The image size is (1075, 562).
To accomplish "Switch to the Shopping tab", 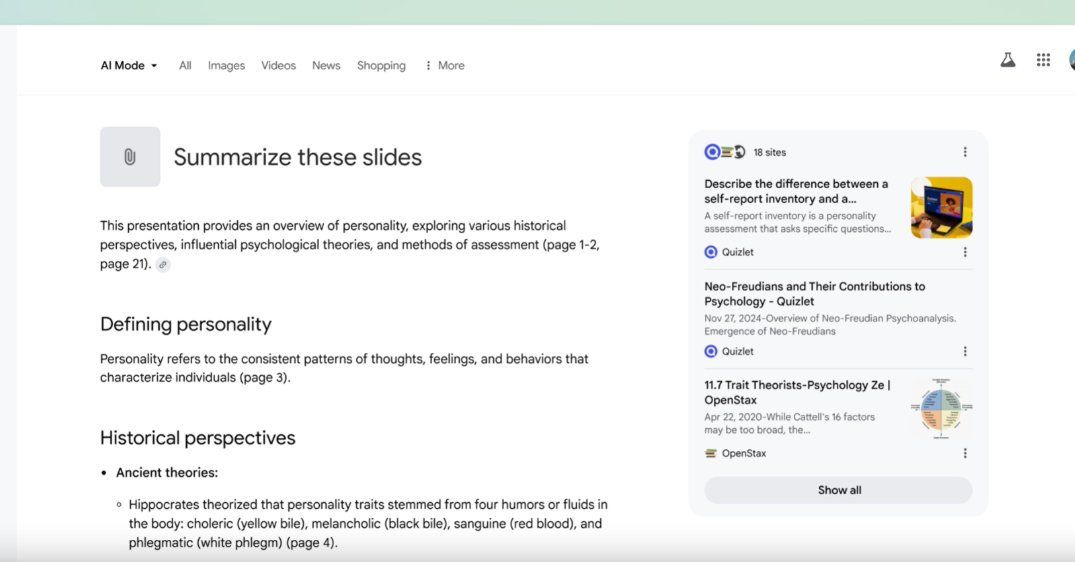I will tap(381, 66).
